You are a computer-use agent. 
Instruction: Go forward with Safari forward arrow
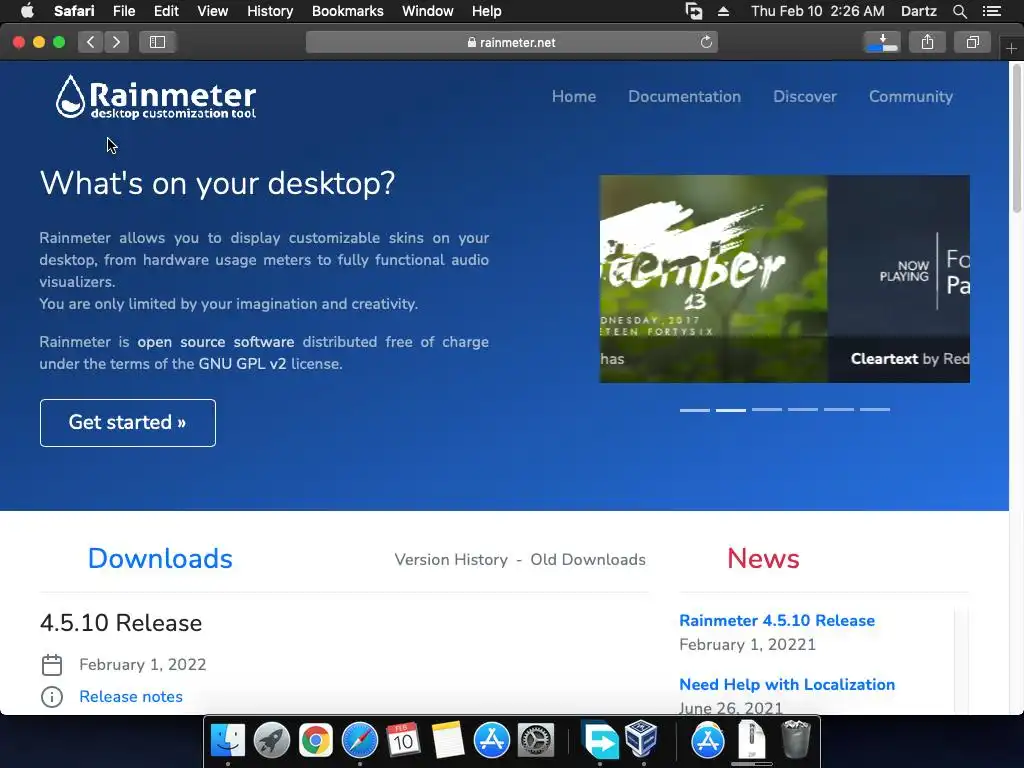[116, 42]
